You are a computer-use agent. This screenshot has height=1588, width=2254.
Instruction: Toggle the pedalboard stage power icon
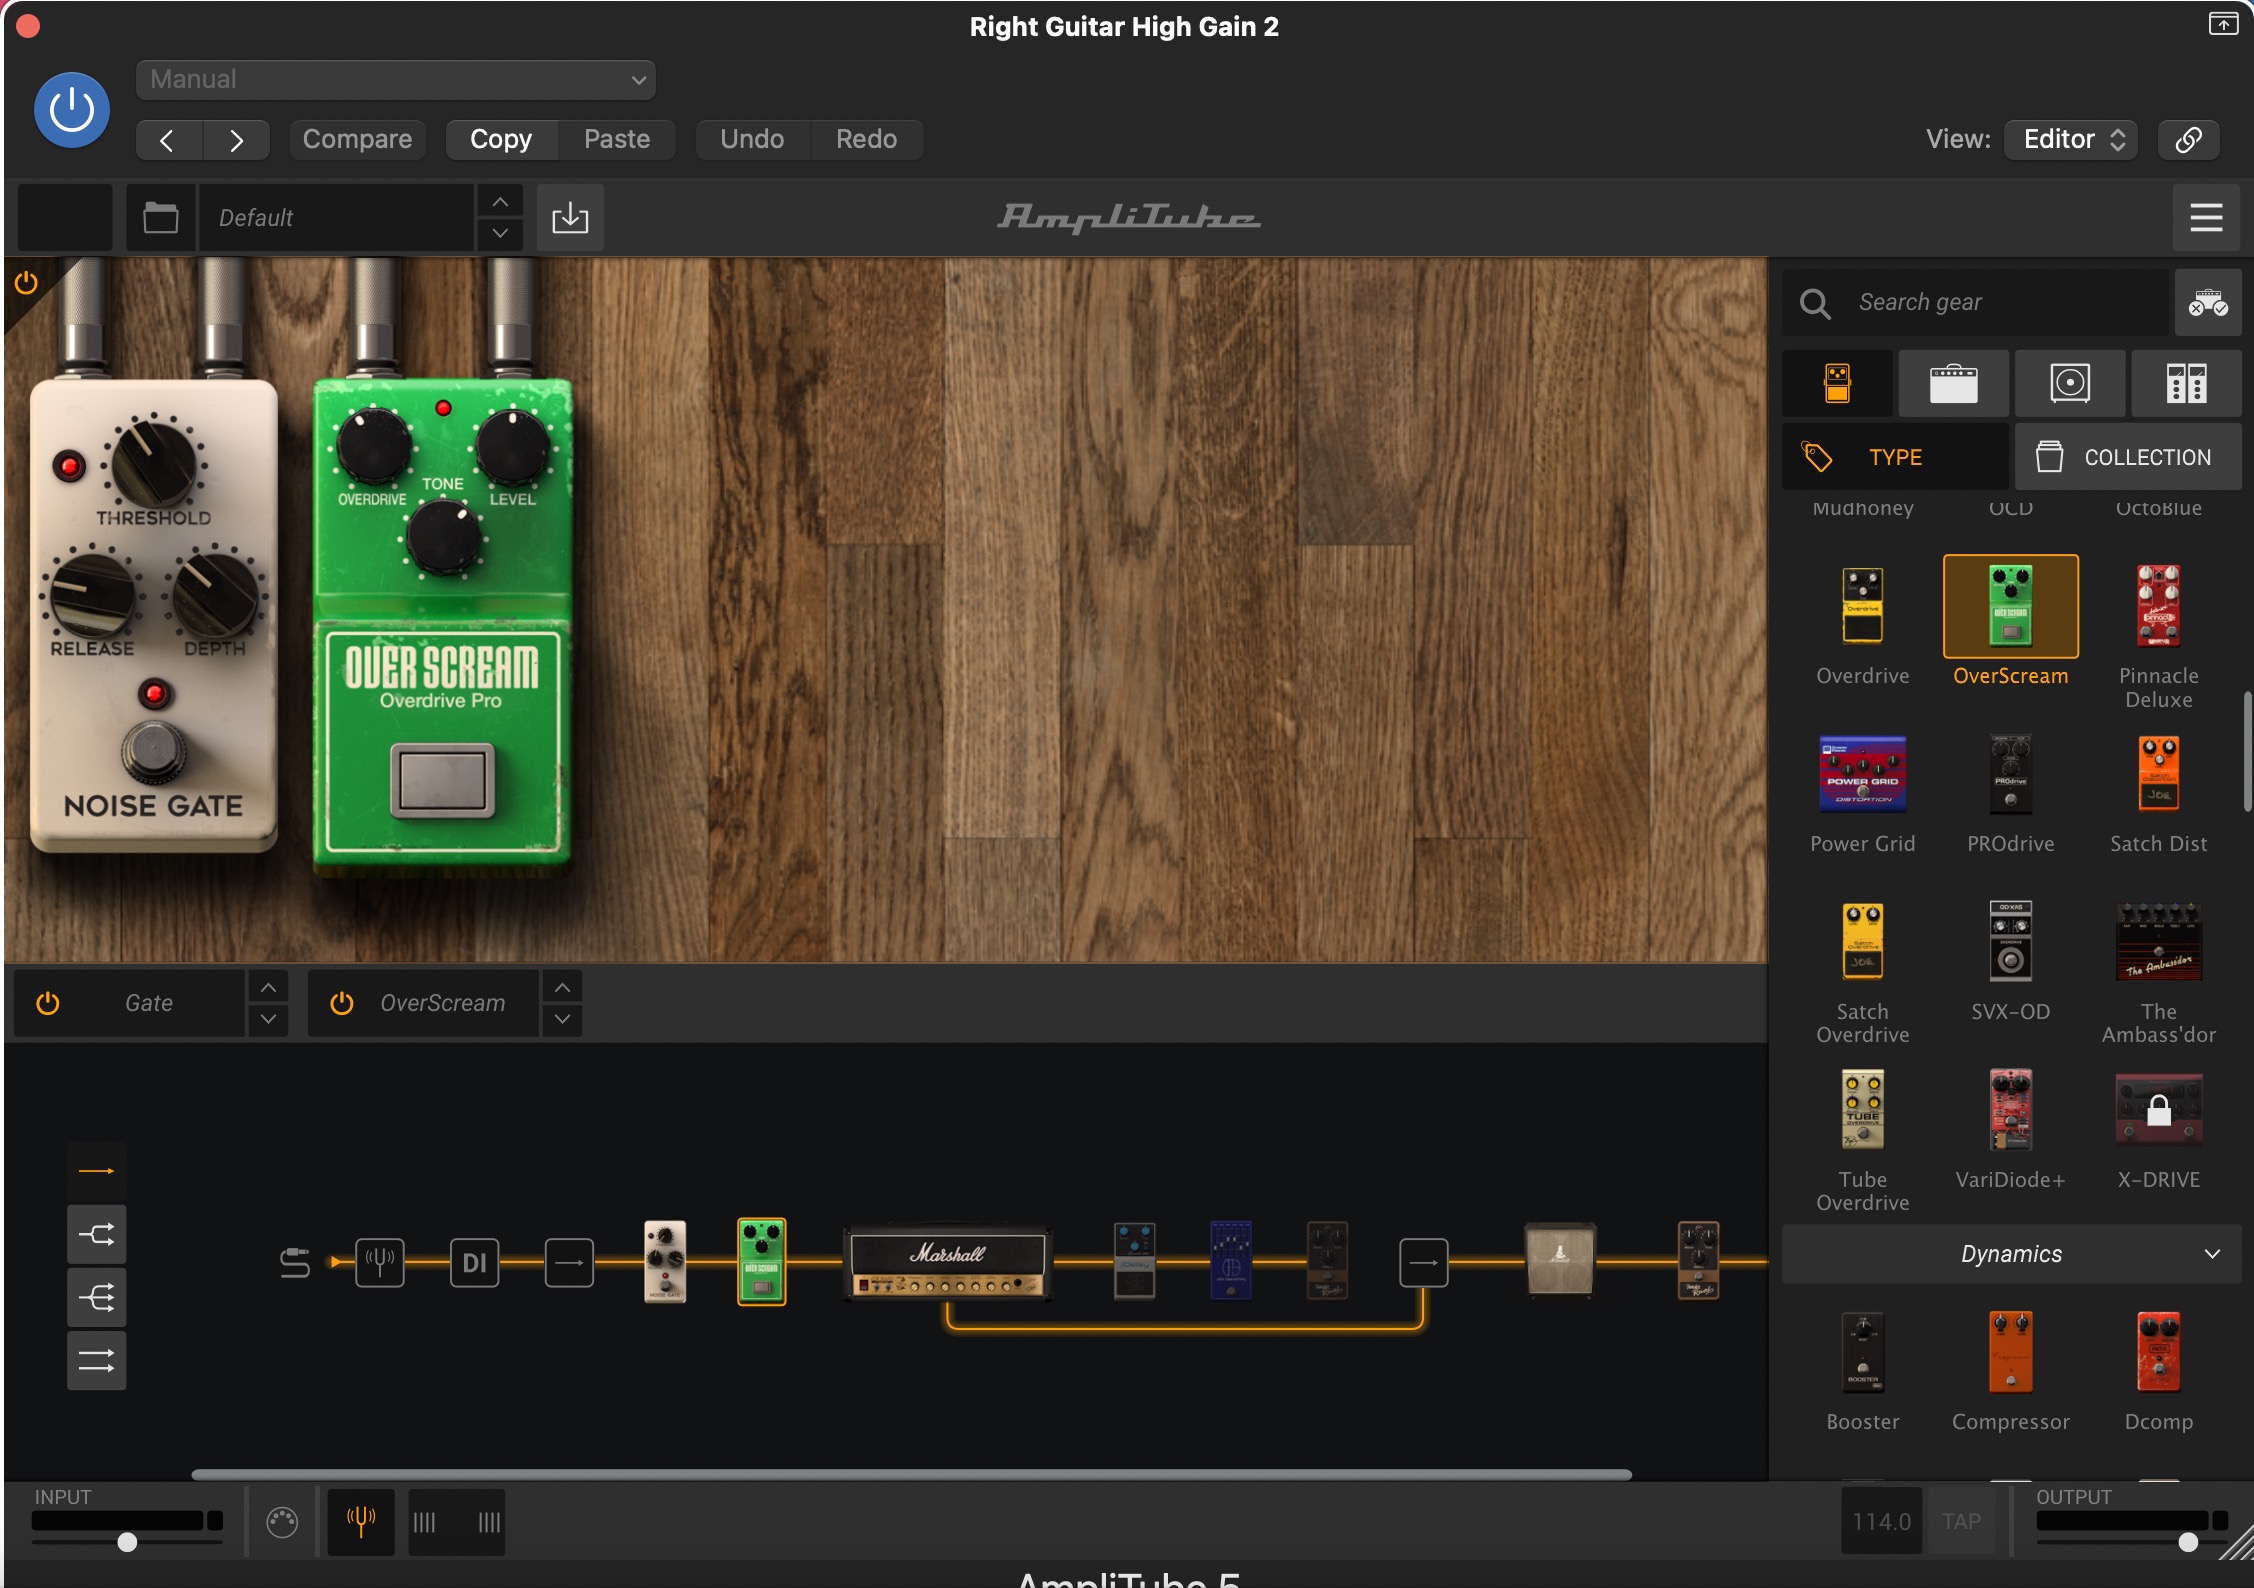pos(27,283)
